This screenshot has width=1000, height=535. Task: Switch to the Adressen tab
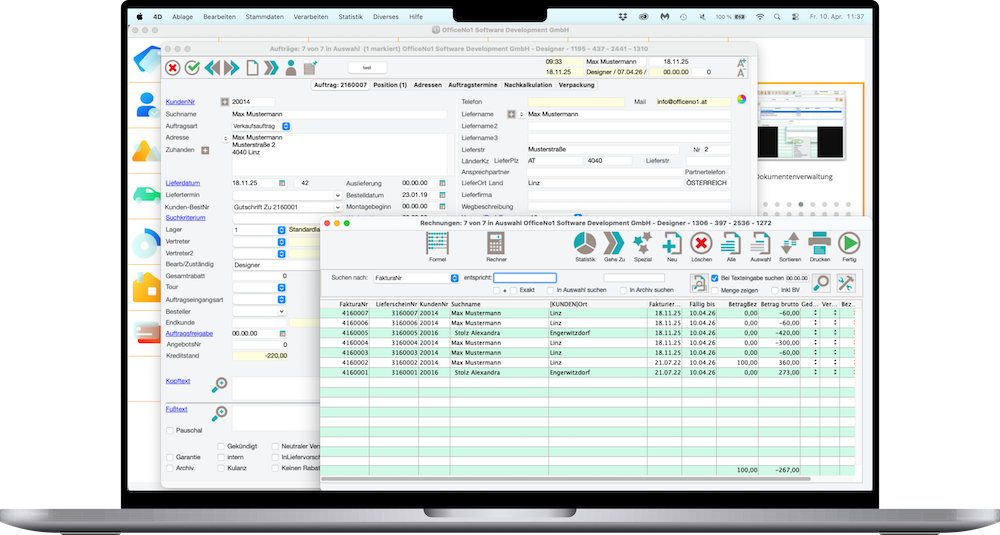427,85
